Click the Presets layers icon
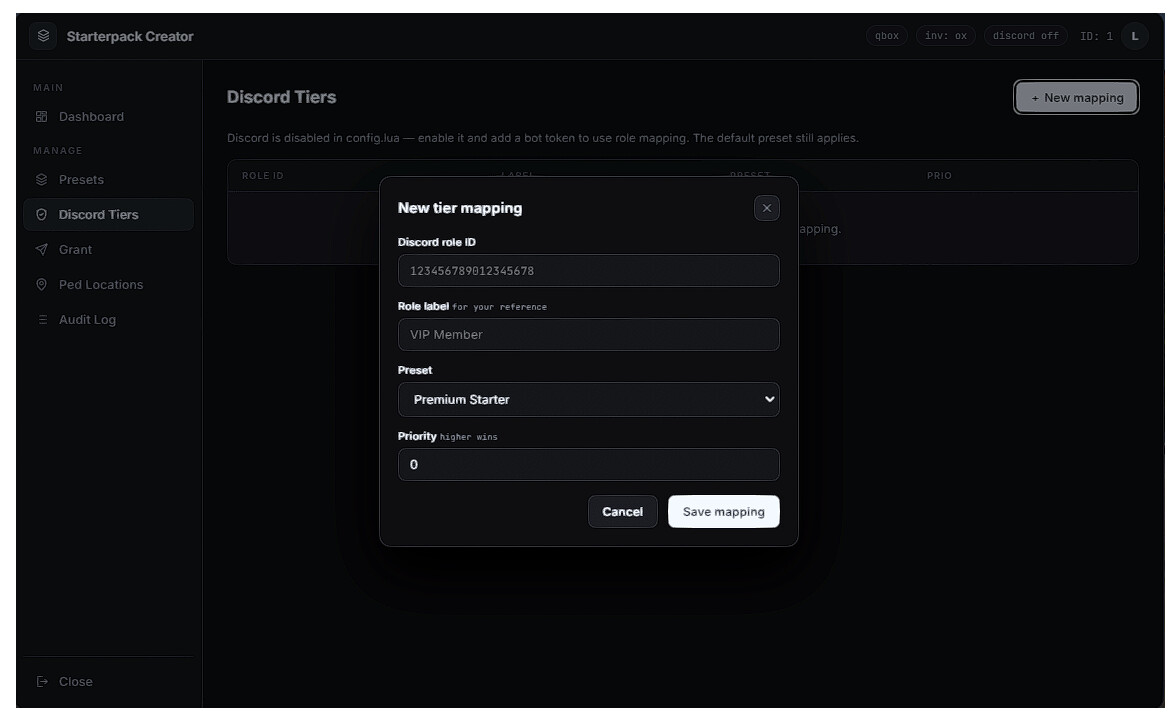Image resolution: width=1175 pixels, height=716 pixels. pos(42,180)
